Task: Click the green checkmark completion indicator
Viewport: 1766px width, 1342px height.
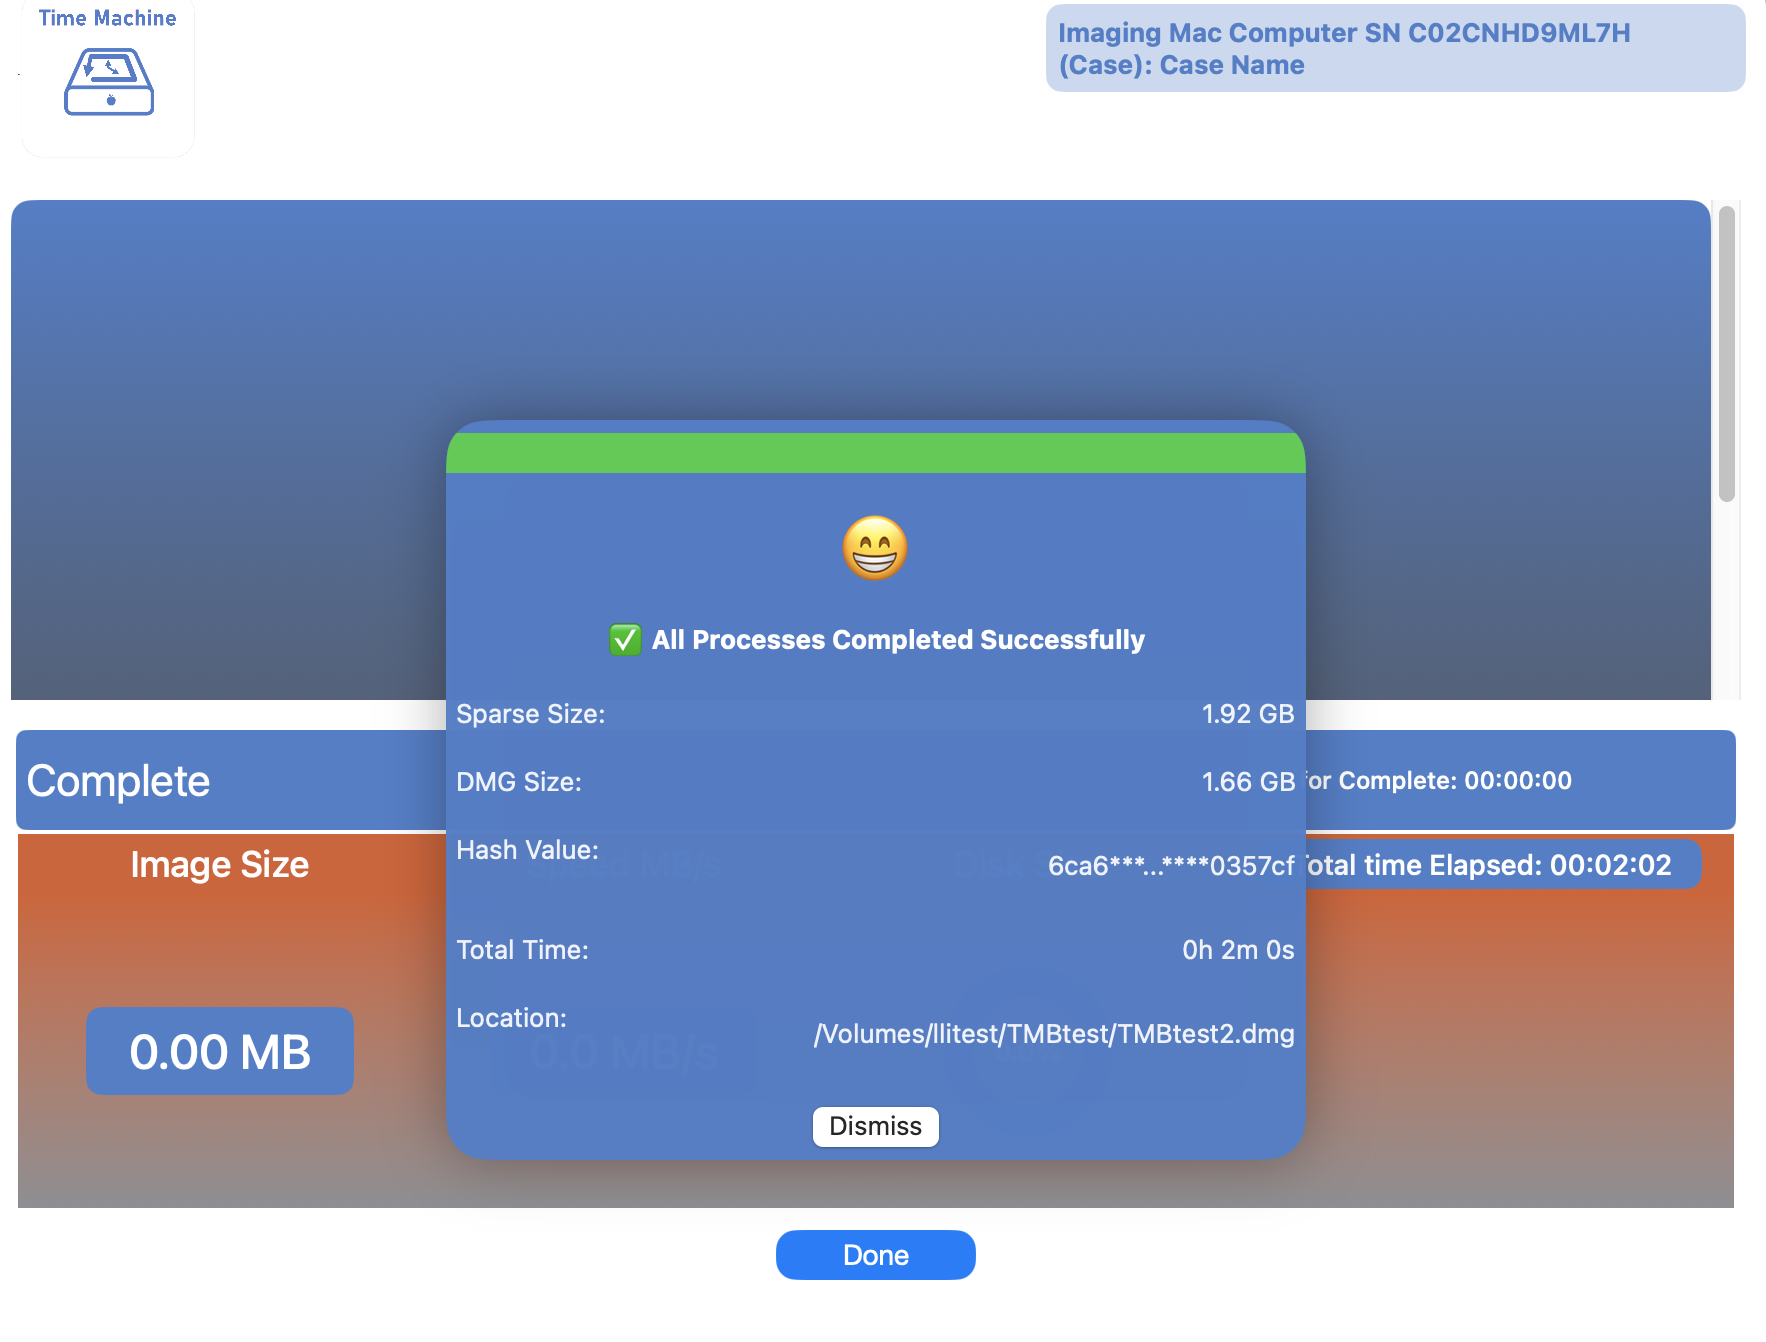Action: point(624,639)
